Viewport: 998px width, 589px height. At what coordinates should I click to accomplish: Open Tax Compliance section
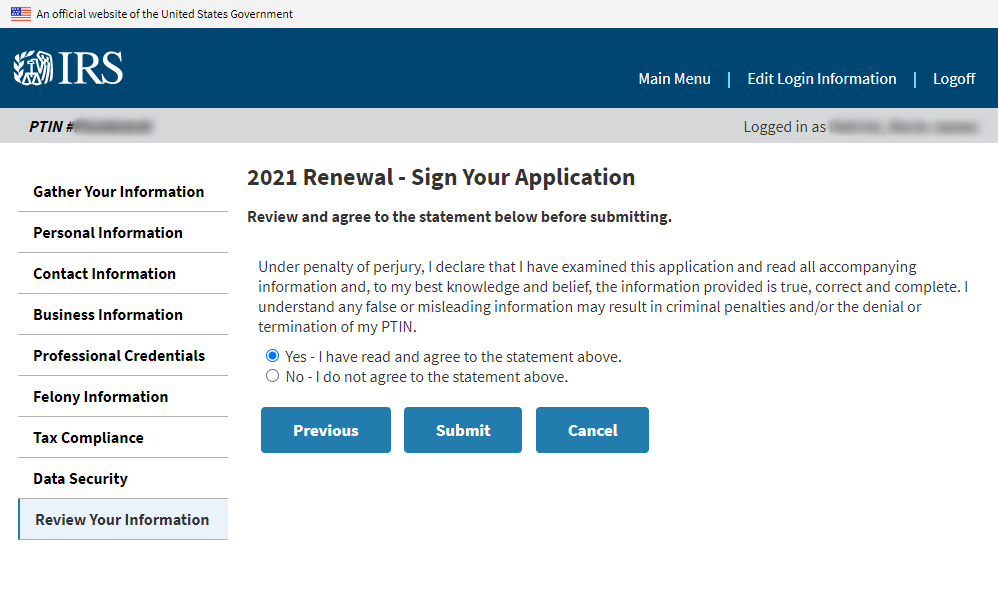(123, 437)
